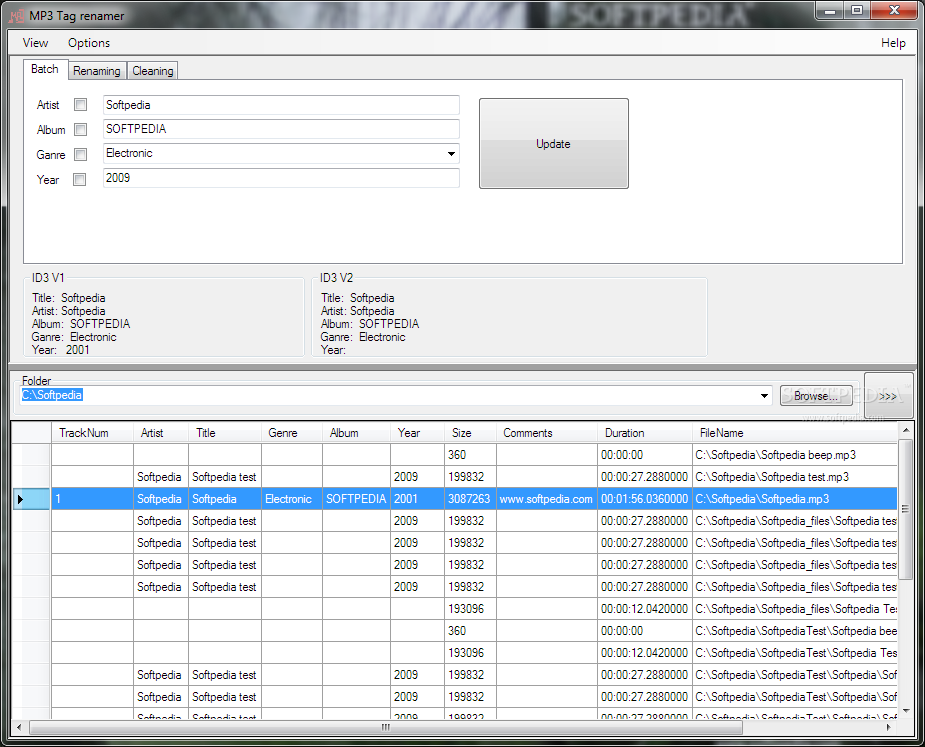
Task: Select file cell C:\Softpedia\Softpedia.mp3
Action: coord(795,499)
